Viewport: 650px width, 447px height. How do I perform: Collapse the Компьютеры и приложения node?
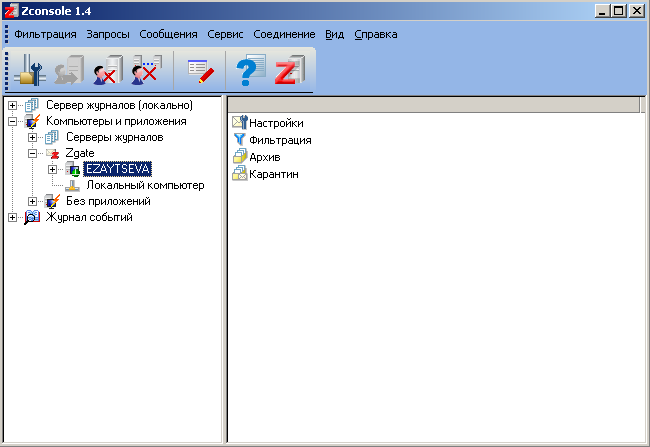click(x=12, y=121)
